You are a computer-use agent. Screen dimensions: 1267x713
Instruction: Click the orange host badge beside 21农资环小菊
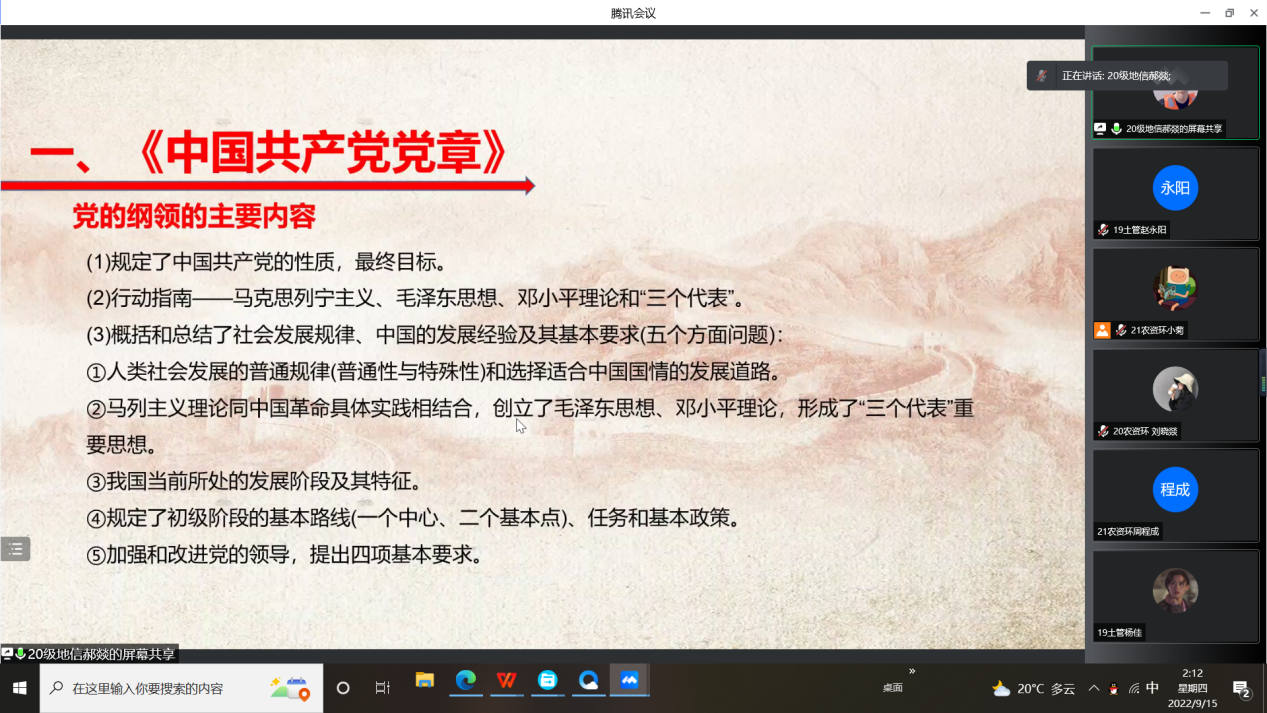tap(1101, 330)
